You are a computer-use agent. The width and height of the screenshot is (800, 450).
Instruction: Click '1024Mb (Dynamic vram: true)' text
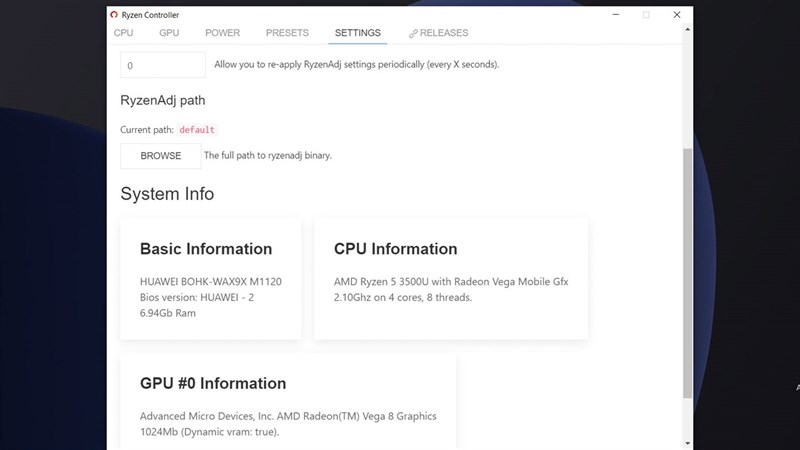click(x=210, y=432)
